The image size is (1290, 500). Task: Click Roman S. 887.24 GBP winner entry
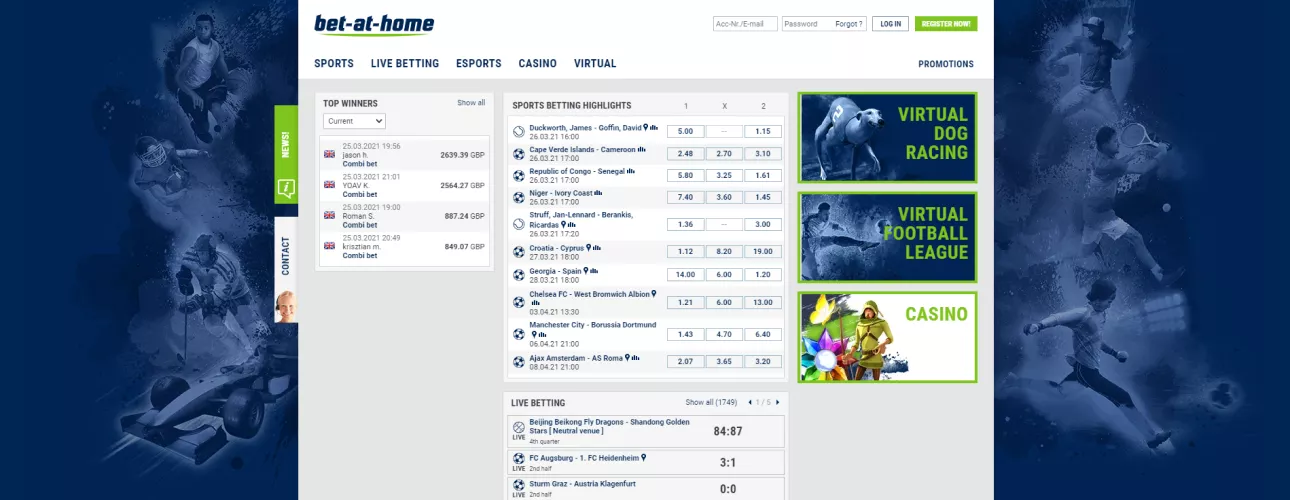pos(405,215)
